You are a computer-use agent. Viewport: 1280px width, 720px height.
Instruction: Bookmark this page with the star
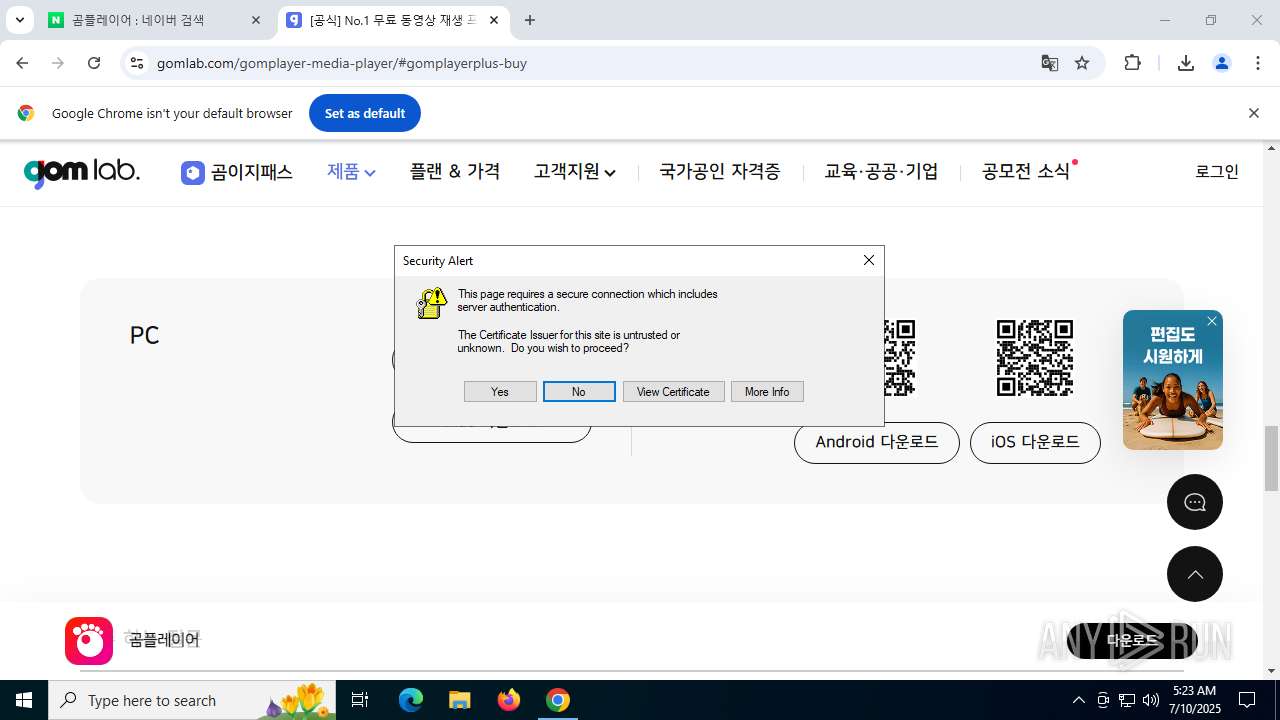pyautogui.click(x=1082, y=63)
